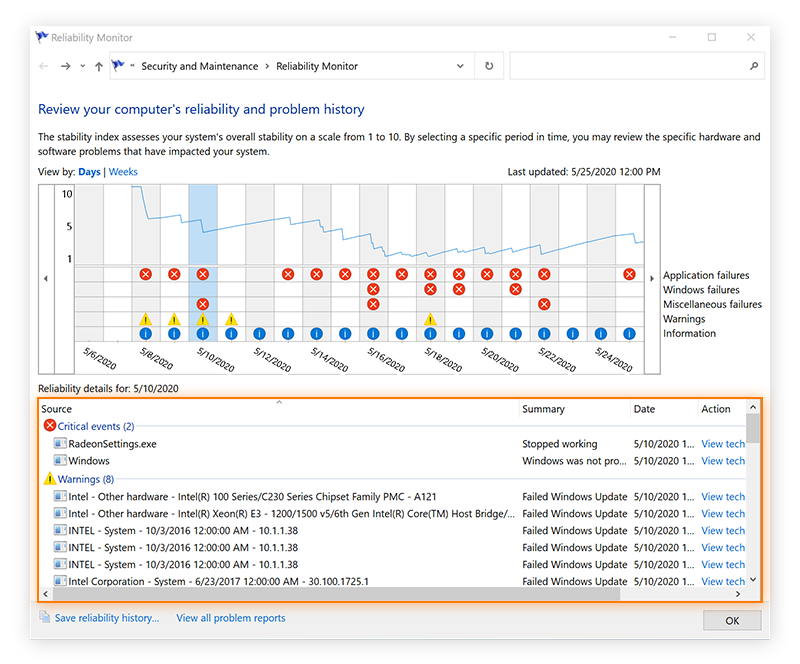This screenshot has width=800, height=664.
Task: Switch chart view to Days
Action: coord(89,172)
